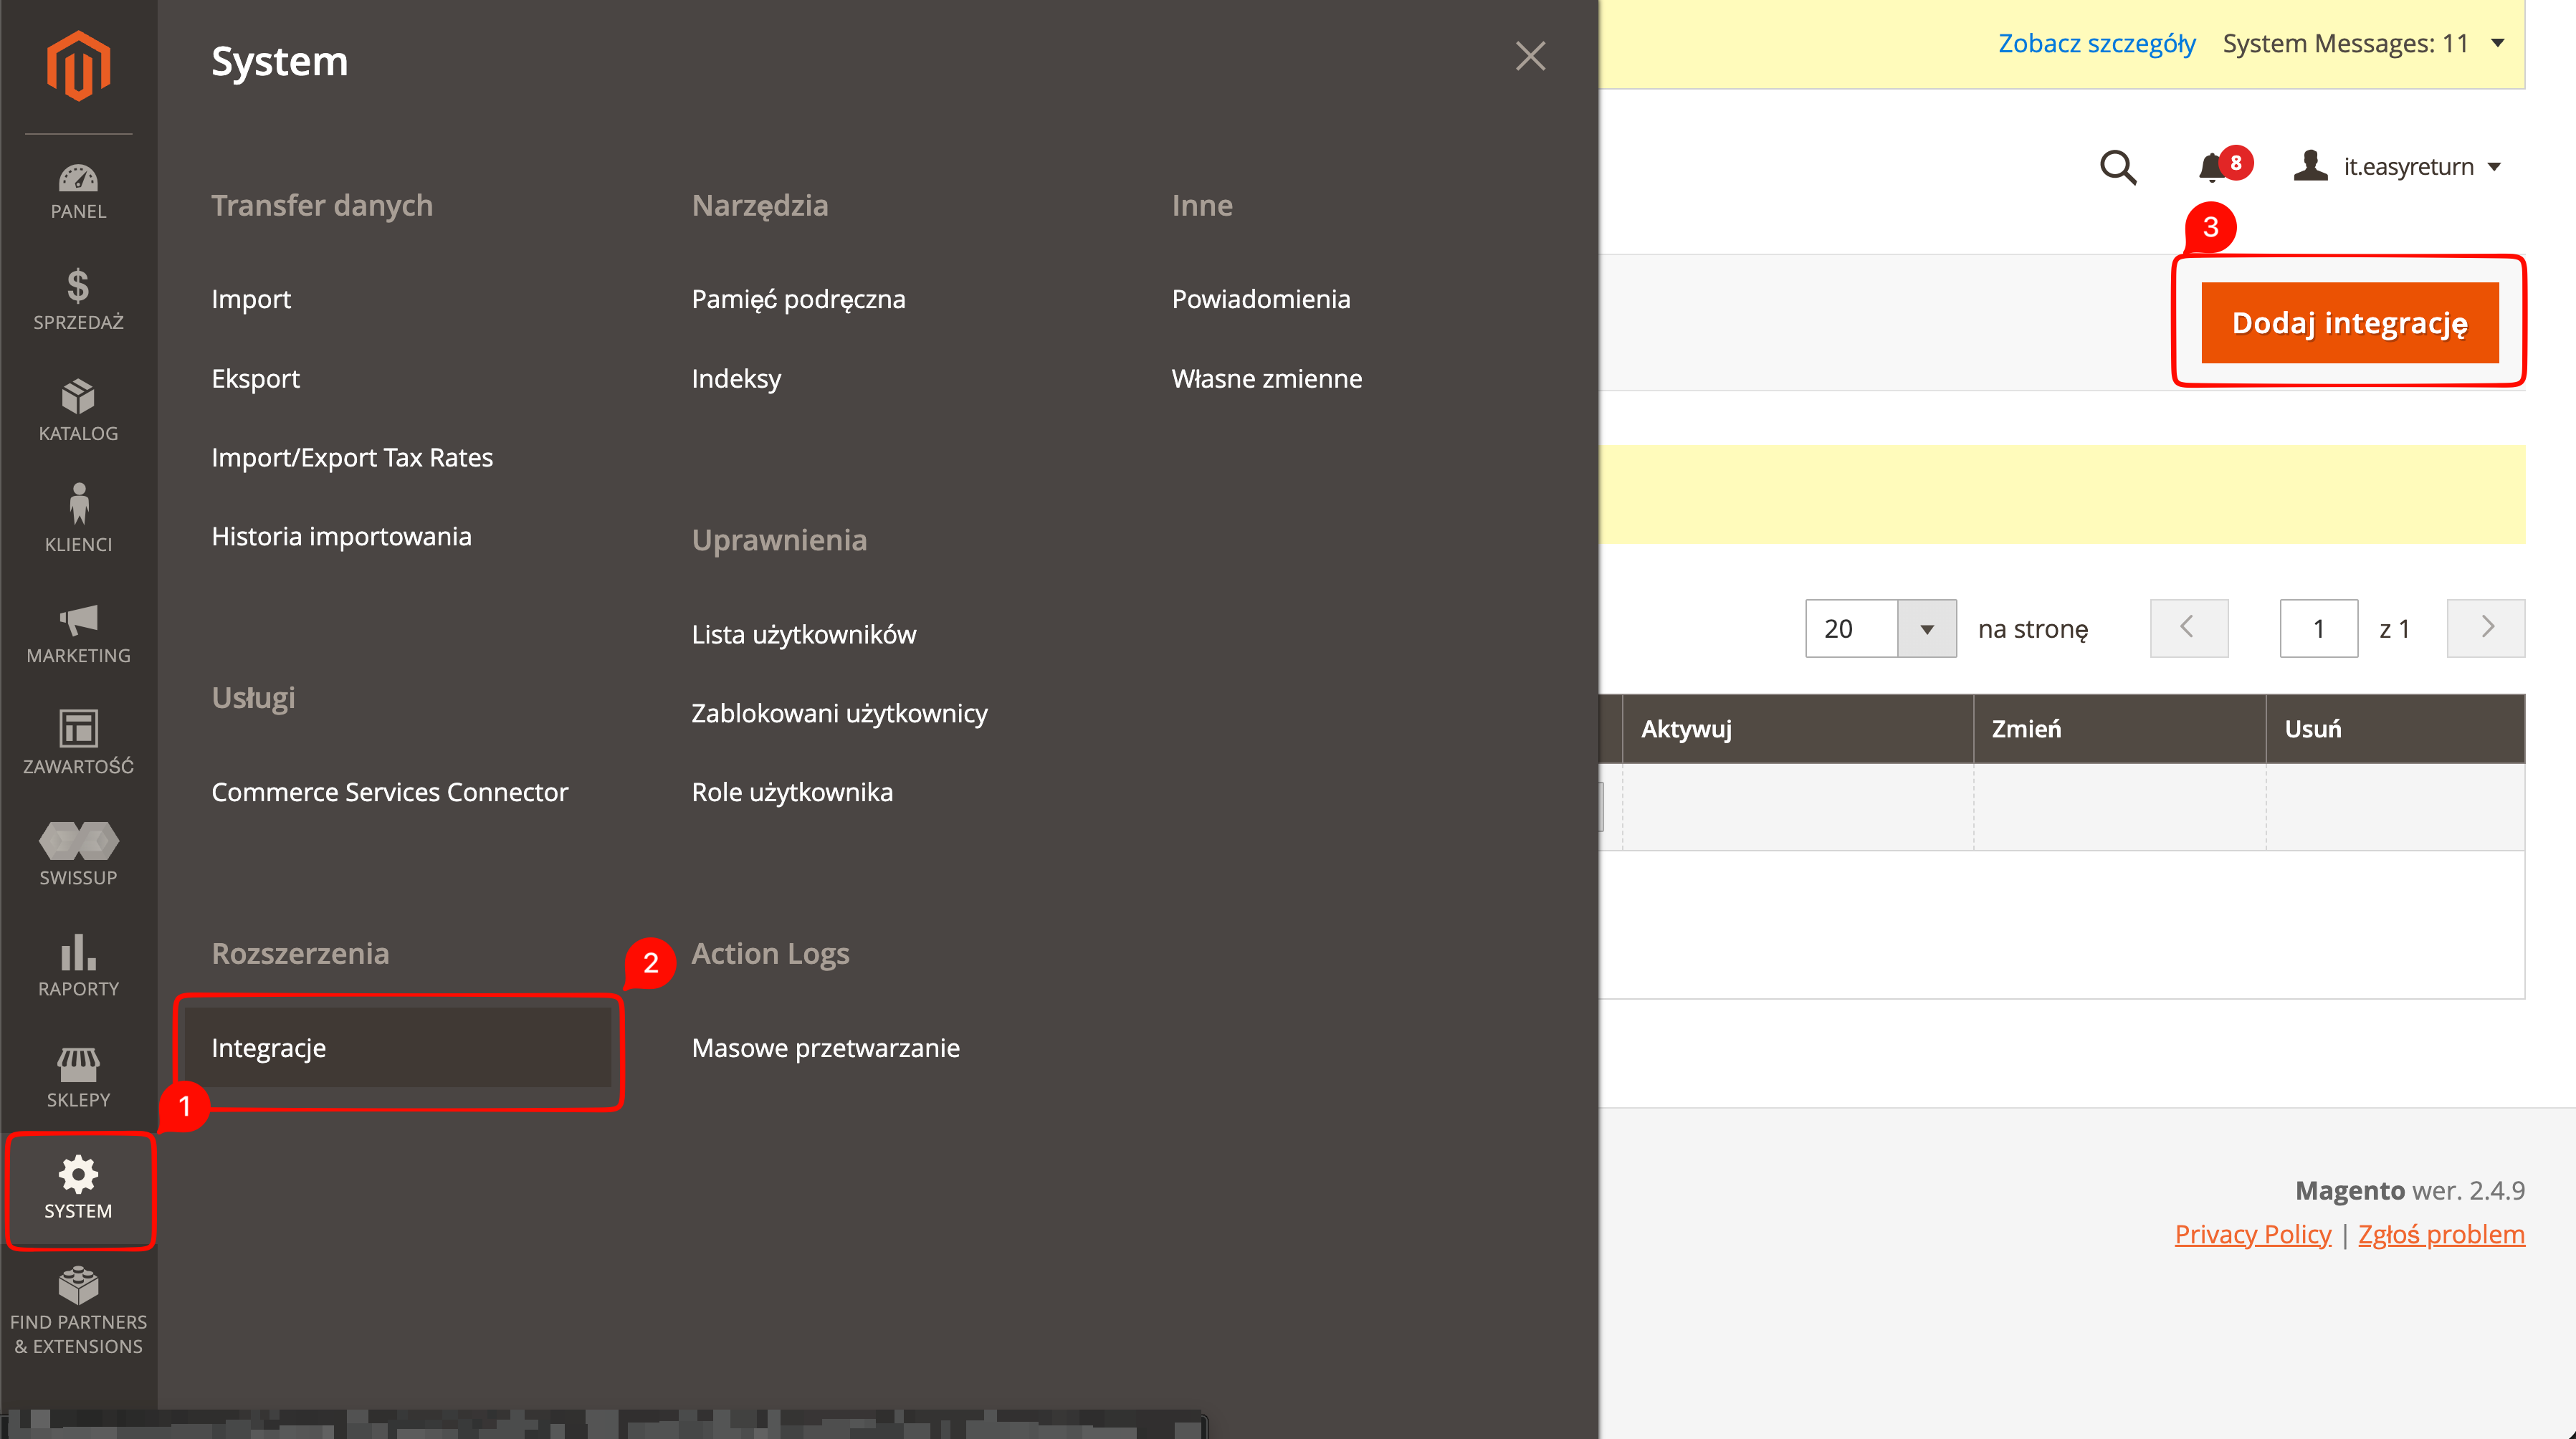The width and height of the screenshot is (2576, 1439).
Task: Select Własne zmienne menu item
Action: [1266, 378]
